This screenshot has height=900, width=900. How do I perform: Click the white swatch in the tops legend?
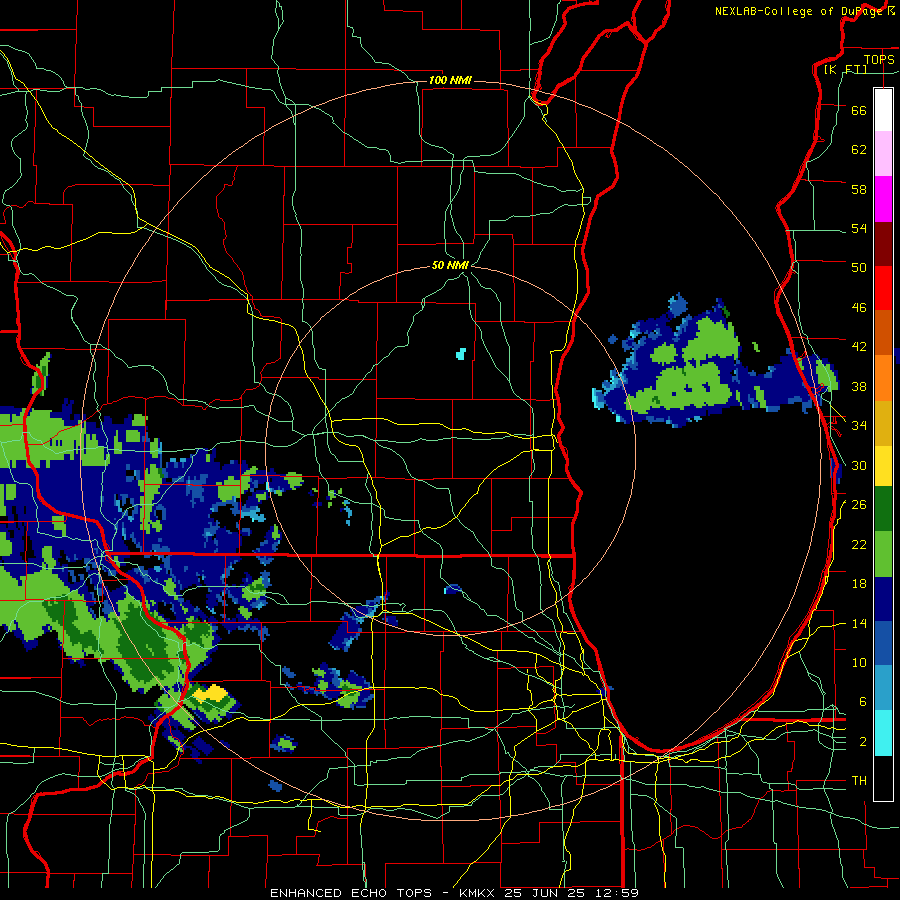(x=883, y=110)
